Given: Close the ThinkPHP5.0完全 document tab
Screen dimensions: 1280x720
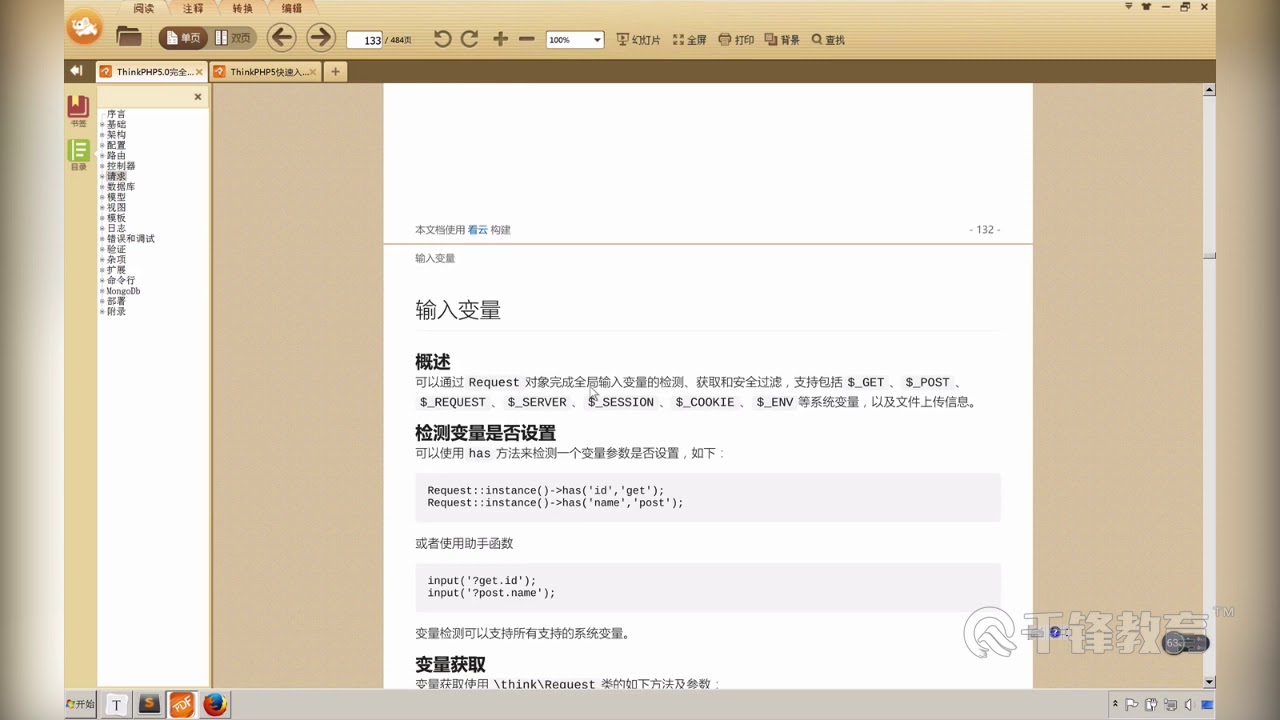Looking at the screenshot, I should click(x=199, y=72).
